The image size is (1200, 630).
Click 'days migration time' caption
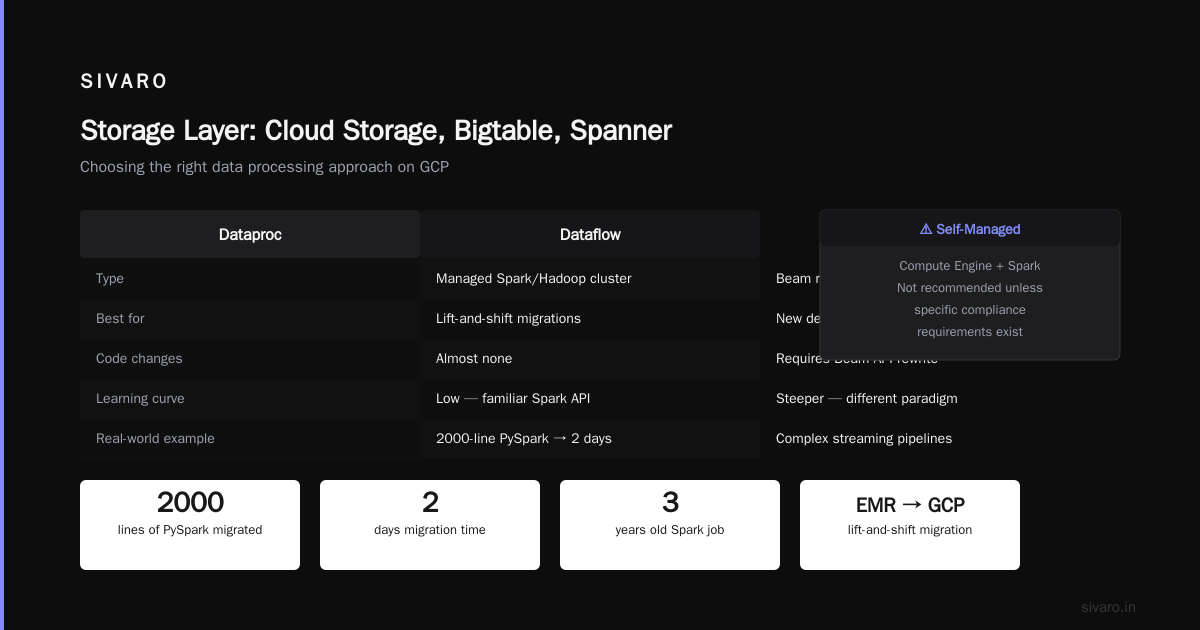point(430,530)
